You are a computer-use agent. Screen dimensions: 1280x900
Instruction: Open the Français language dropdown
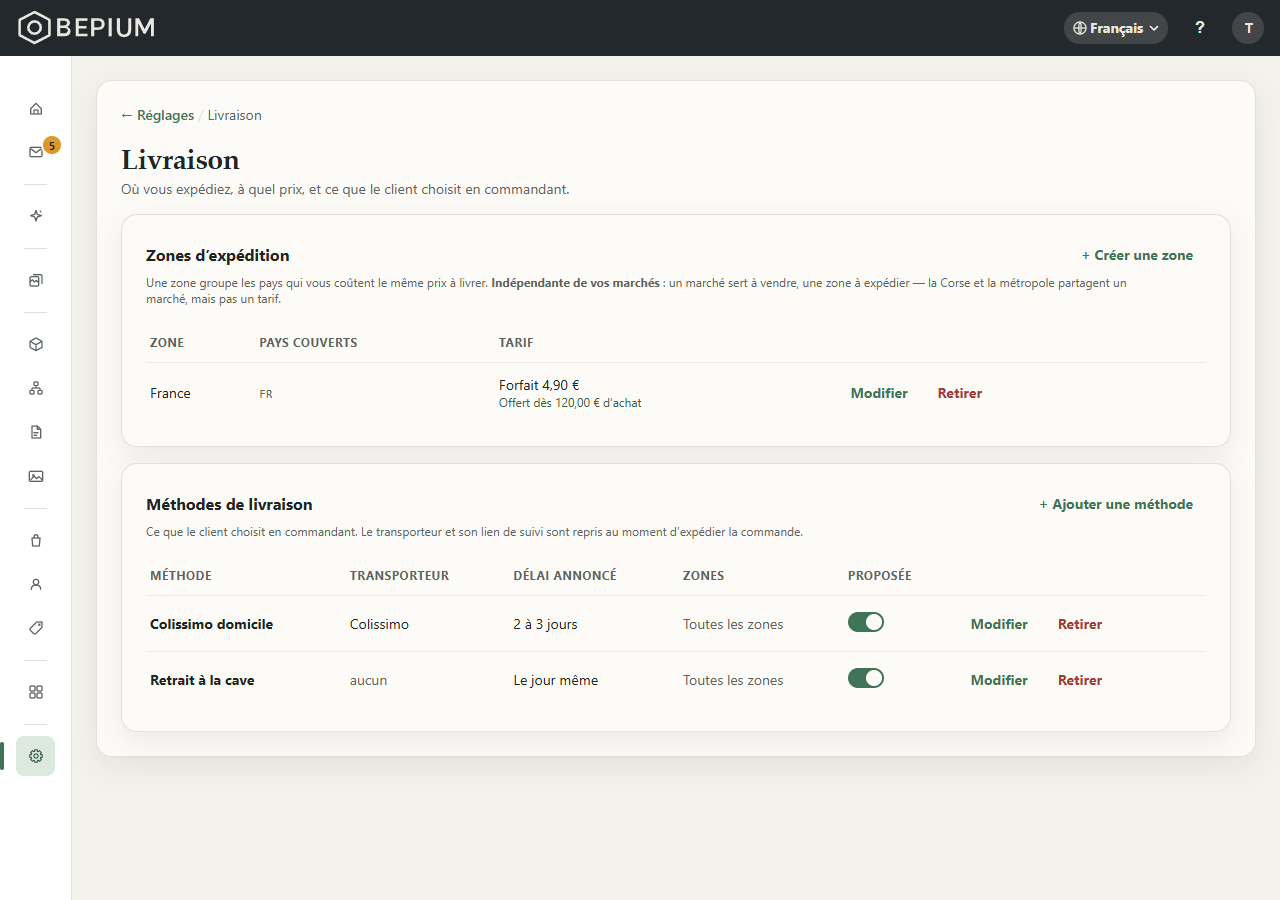tap(1116, 28)
